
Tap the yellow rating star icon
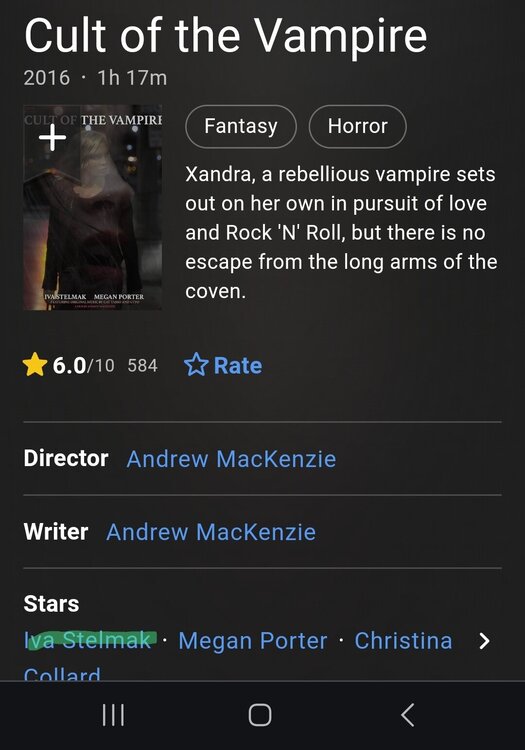35,365
